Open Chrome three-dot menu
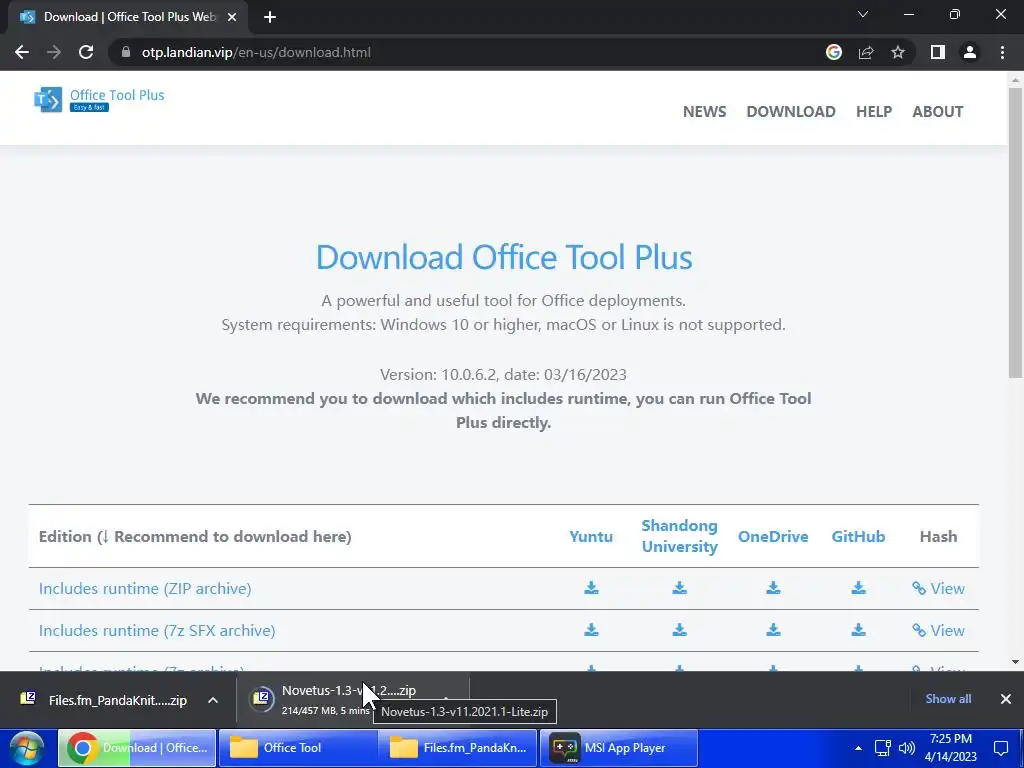Image resolution: width=1024 pixels, height=768 pixels. 1002,52
